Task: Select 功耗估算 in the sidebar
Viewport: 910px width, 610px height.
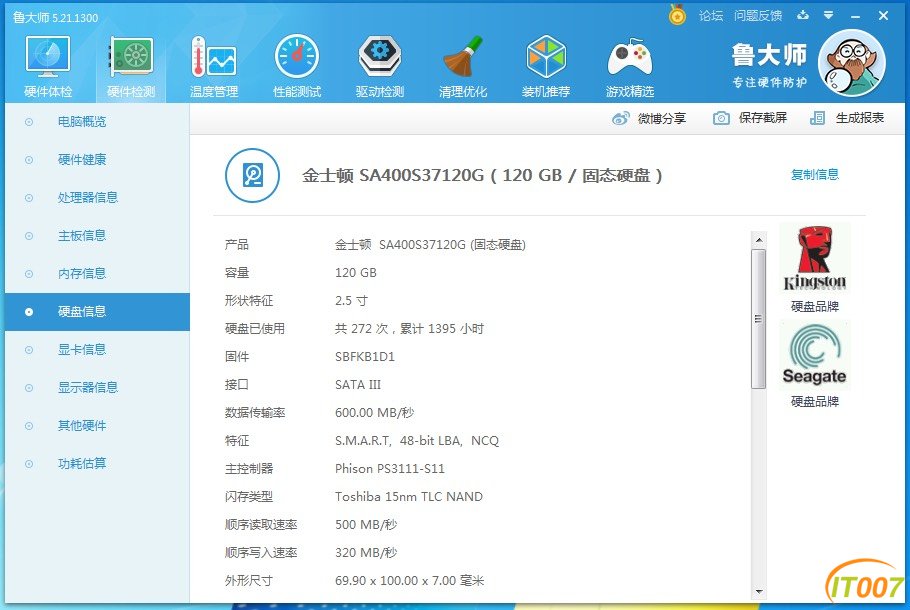Action: [x=82, y=464]
